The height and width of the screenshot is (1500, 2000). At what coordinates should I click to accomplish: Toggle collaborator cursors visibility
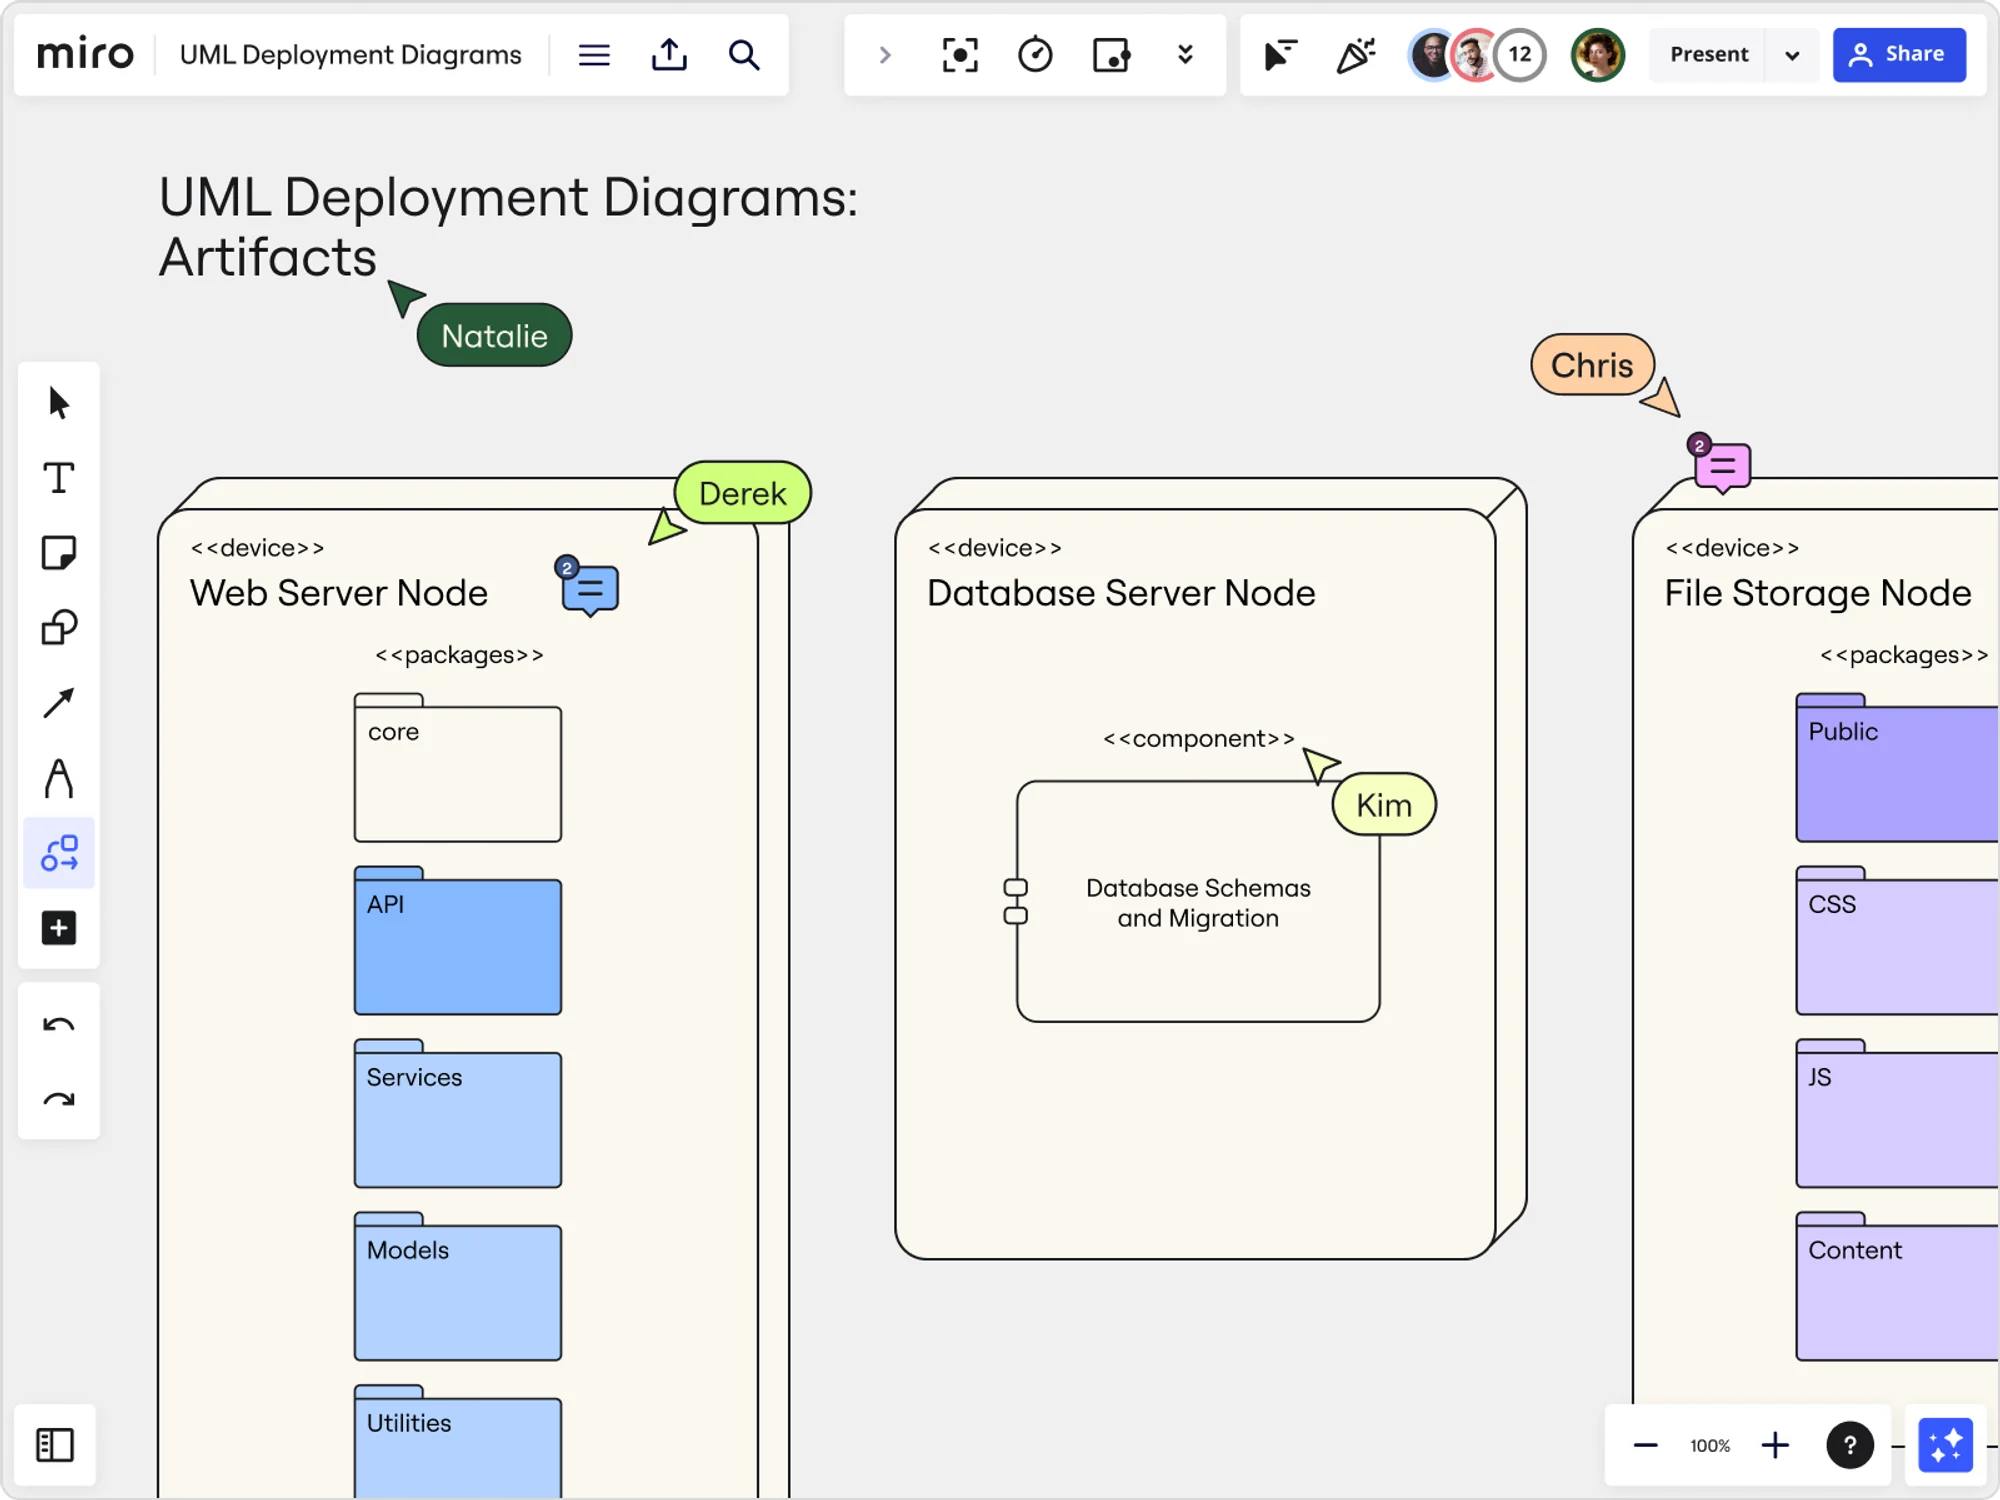tap(1280, 55)
